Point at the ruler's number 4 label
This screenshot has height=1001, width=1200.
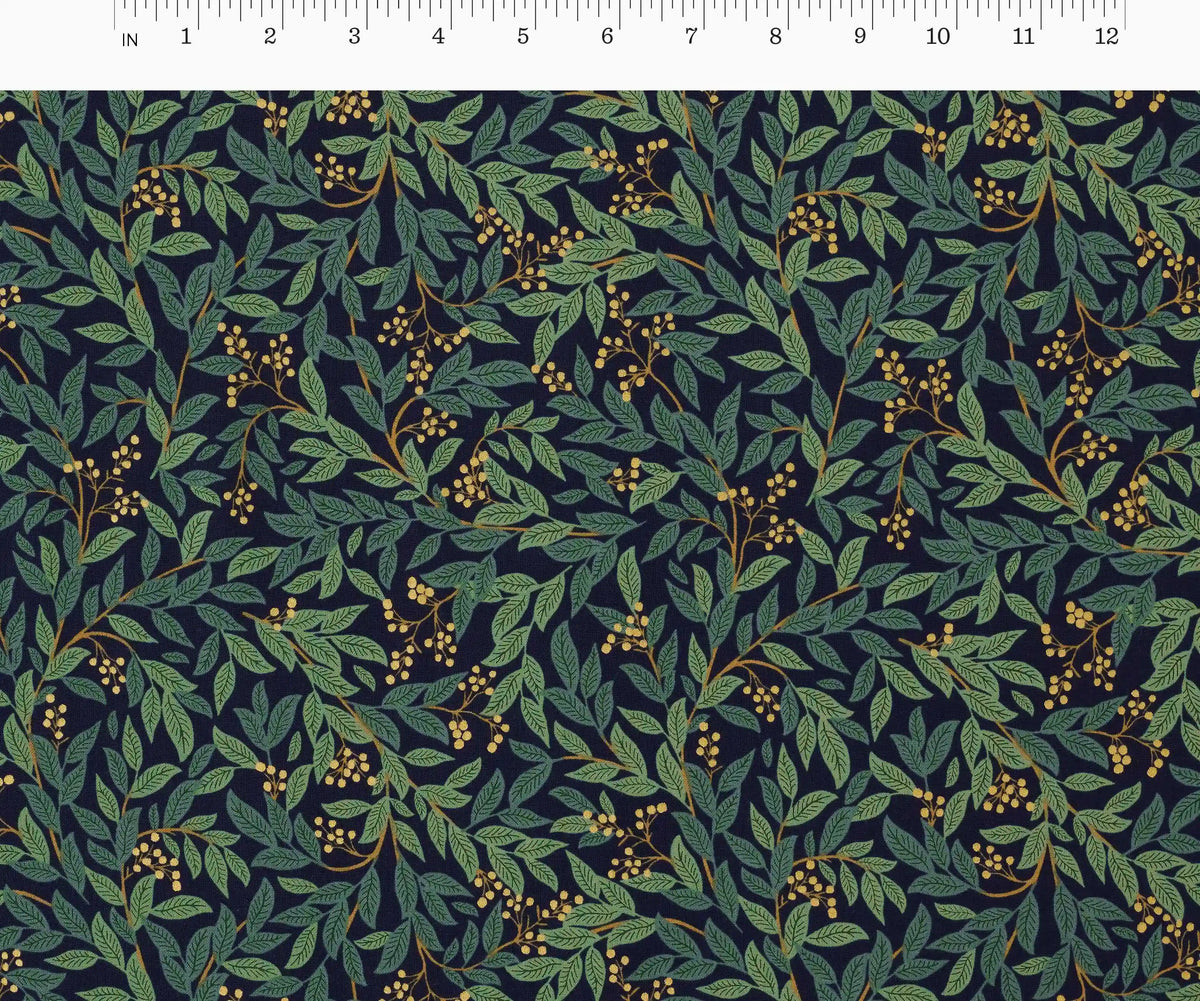pos(438,37)
